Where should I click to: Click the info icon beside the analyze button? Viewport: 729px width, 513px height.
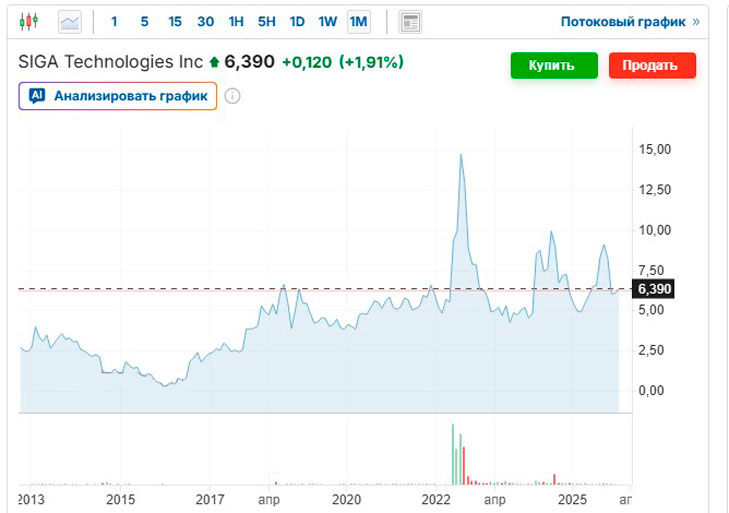tap(232, 96)
